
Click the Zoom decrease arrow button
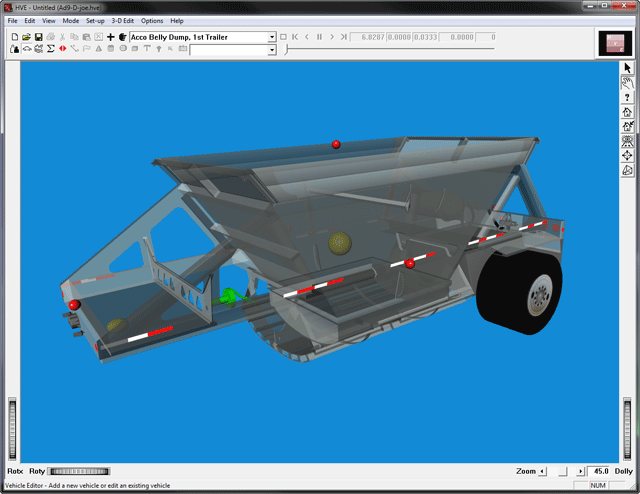[543, 471]
